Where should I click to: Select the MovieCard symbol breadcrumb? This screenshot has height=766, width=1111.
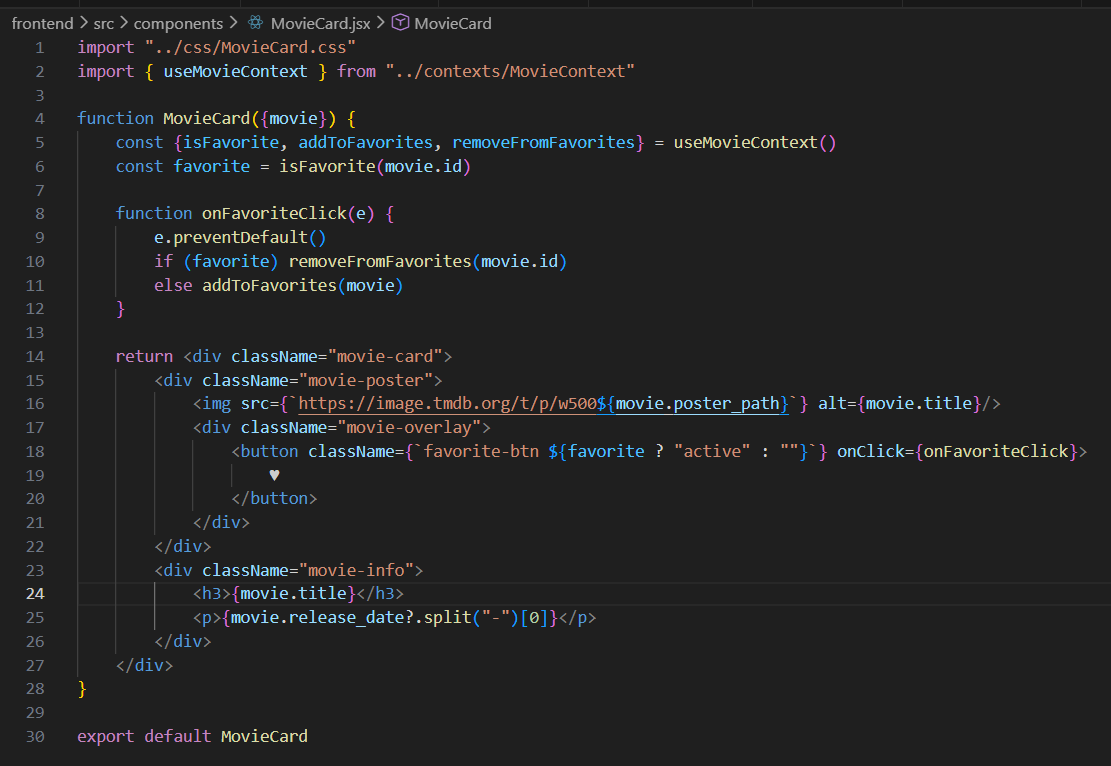(x=452, y=22)
